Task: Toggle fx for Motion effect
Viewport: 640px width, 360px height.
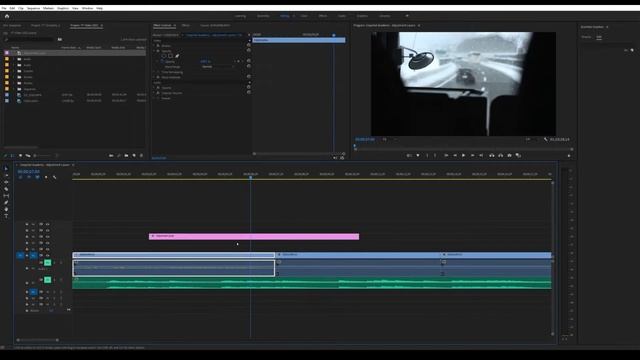Action: coord(158,46)
